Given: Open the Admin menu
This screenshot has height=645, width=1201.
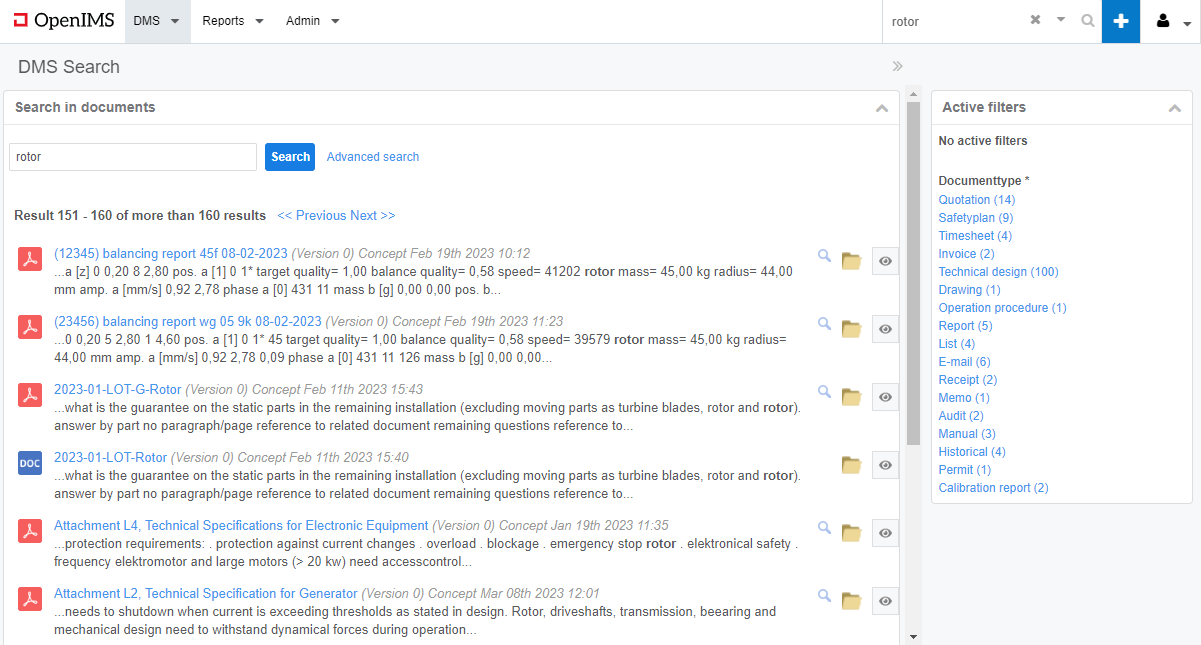Looking at the screenshot, I should click(x=312, y=21).
